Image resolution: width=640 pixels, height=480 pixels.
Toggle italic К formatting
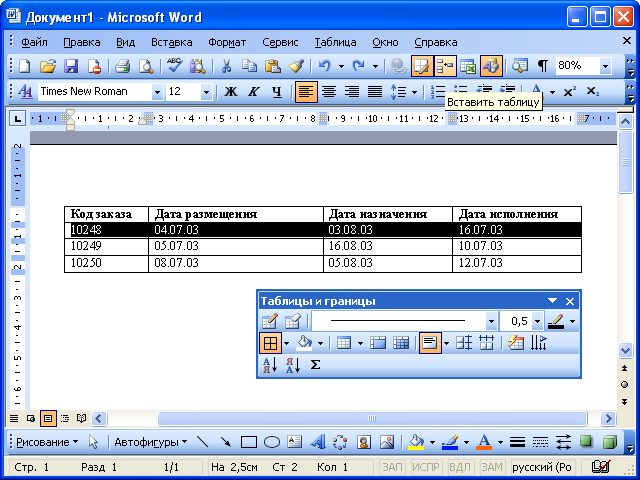[x=254, y=91]
